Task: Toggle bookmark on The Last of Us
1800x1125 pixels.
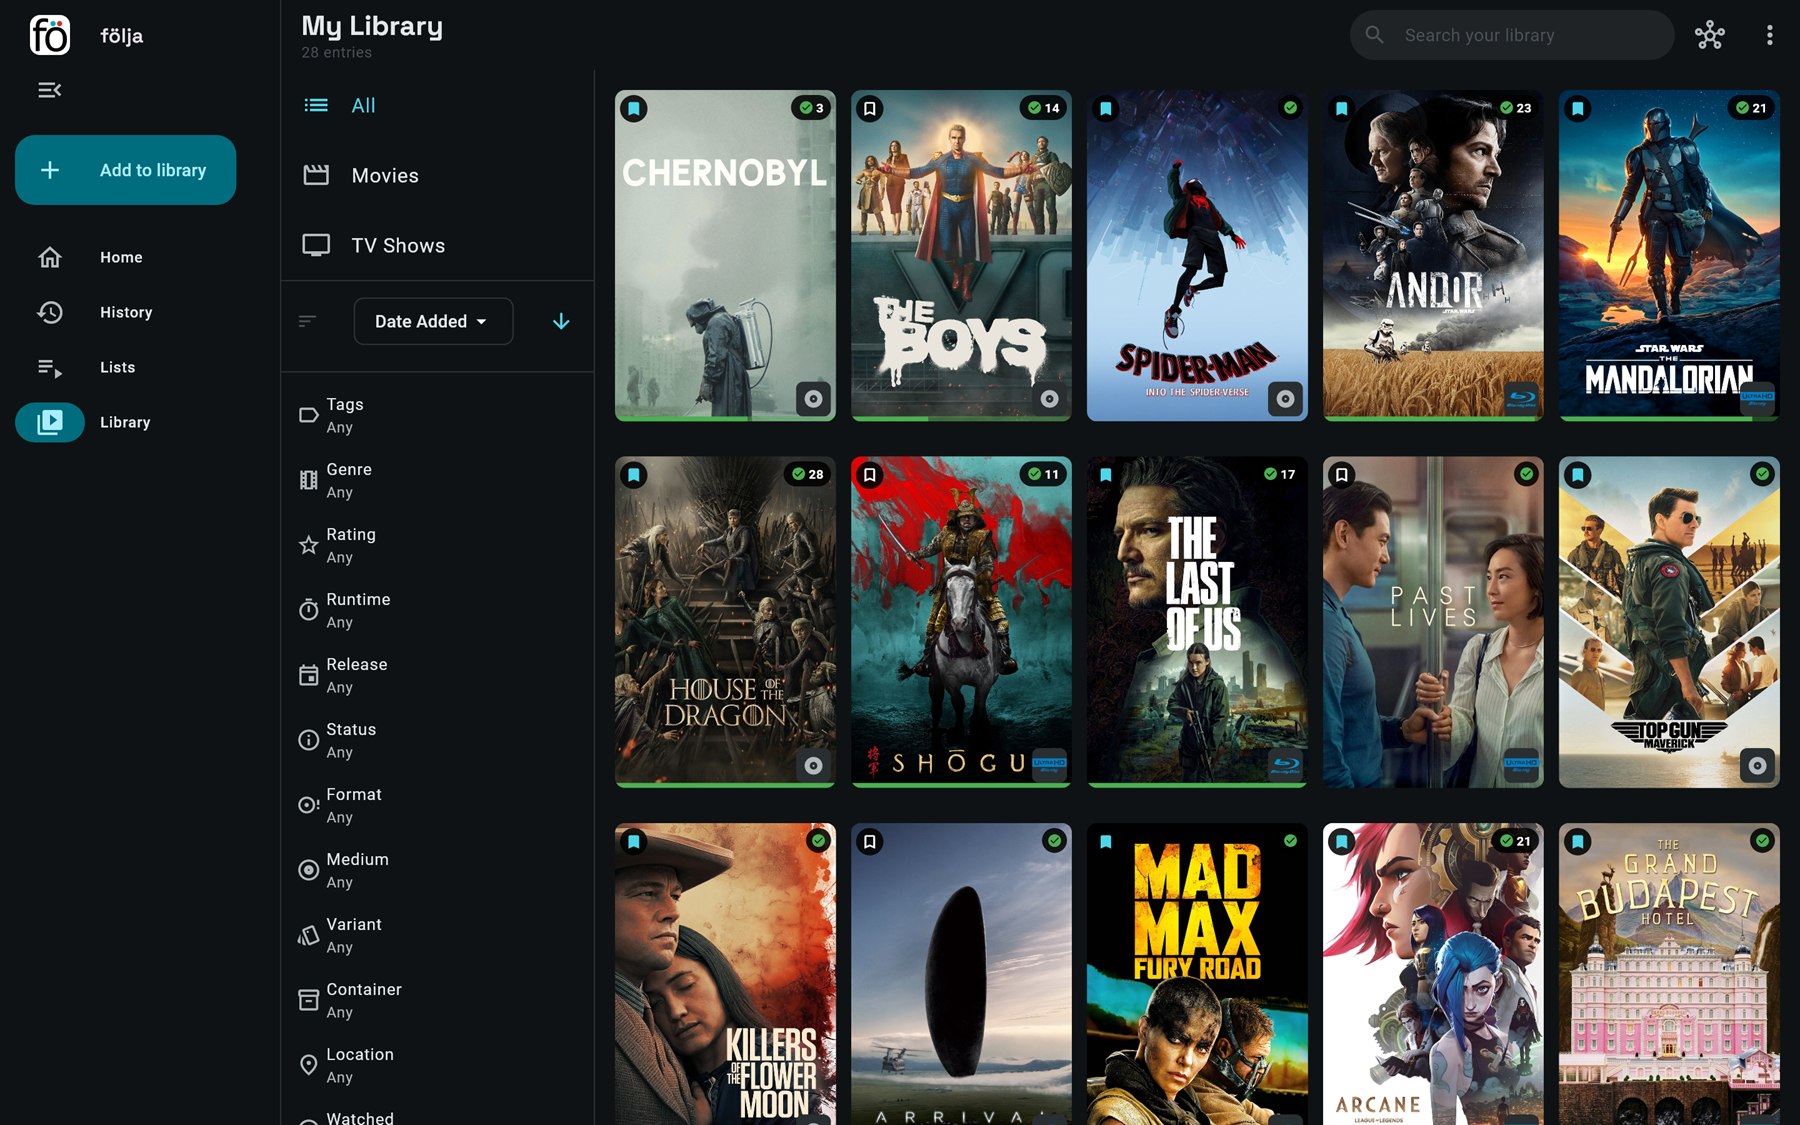Action: [1106, 475]
